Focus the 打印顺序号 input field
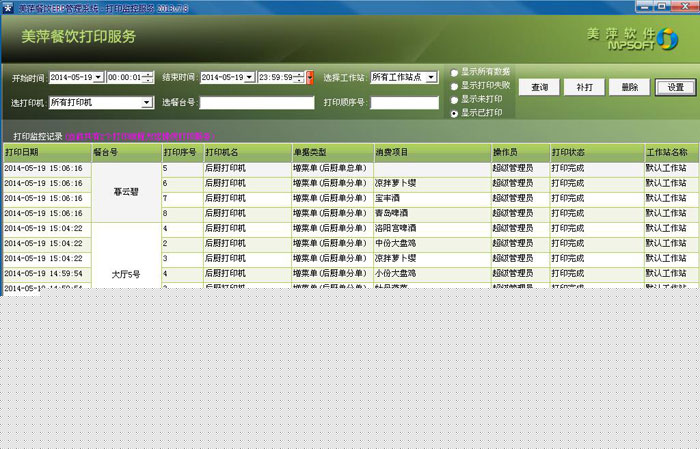The image size is (700, 449). coord(404,103)
